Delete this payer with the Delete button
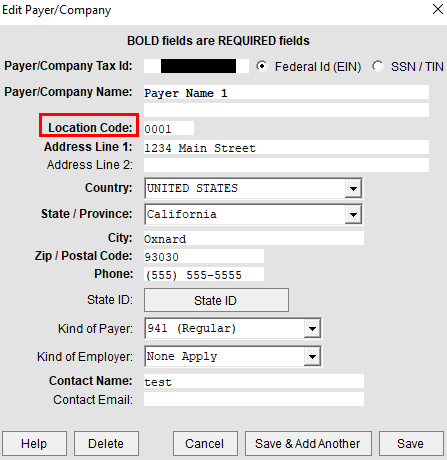The width and height of the screenshot is (447, 460). click(x=106, y=443)
